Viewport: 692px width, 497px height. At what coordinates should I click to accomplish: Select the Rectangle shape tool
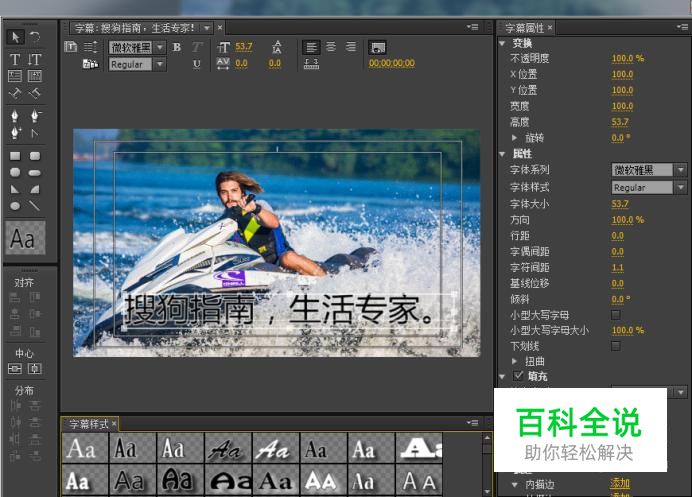(x=15, y=156)
